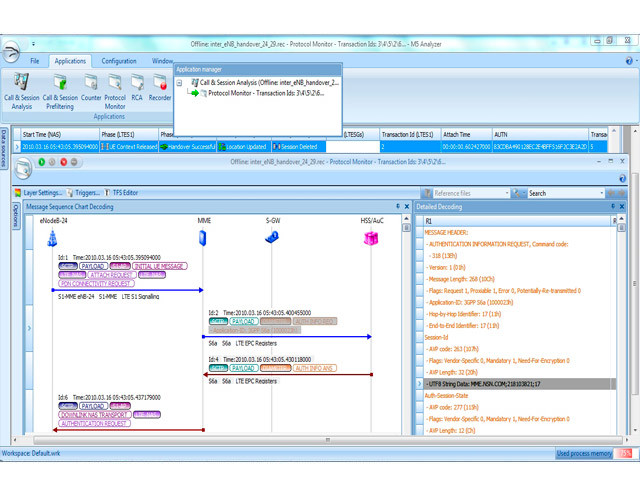Select the MME node icon
Viewport: 640px width, 496px height.
click(x=204, y=238)
